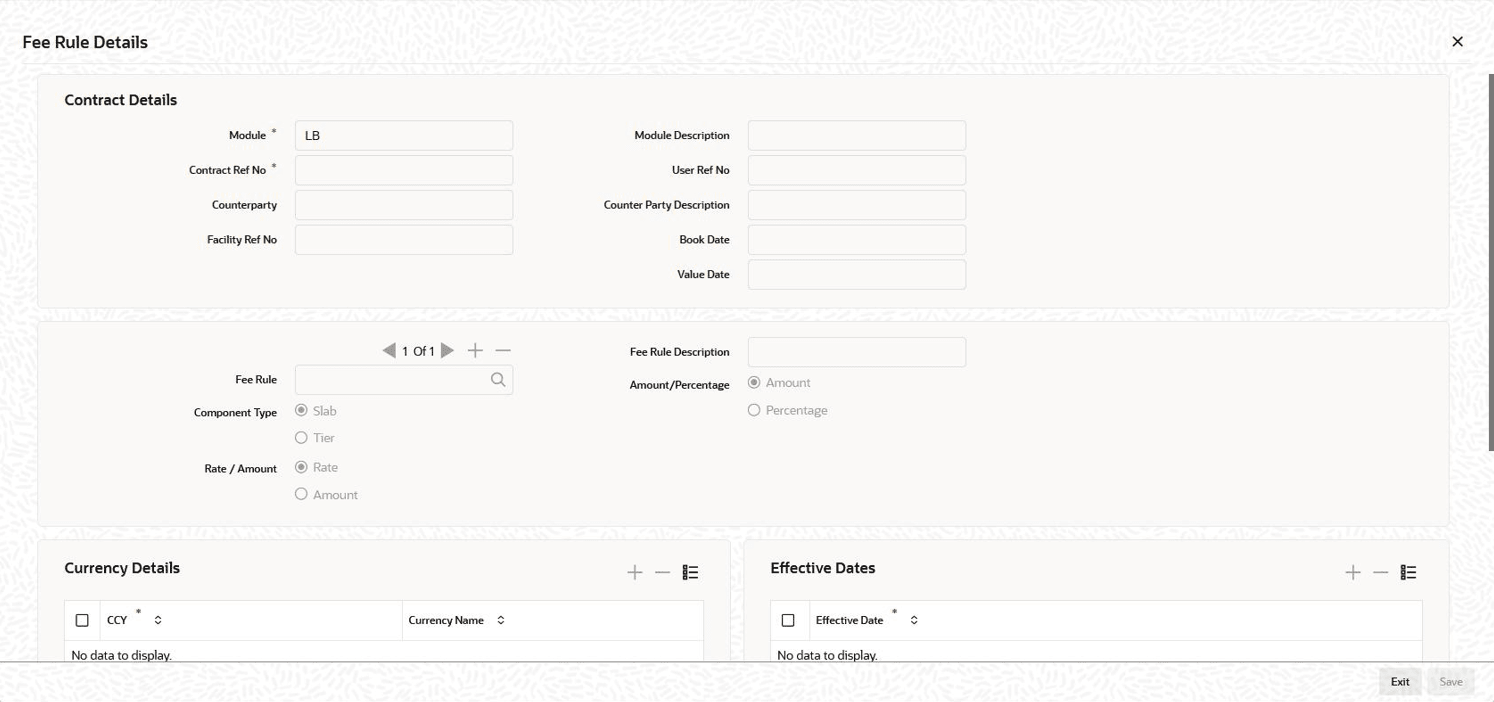The height and width of the screenshot is (702, 1494).
Task: Focus the Module field
Action: (404, 136)
